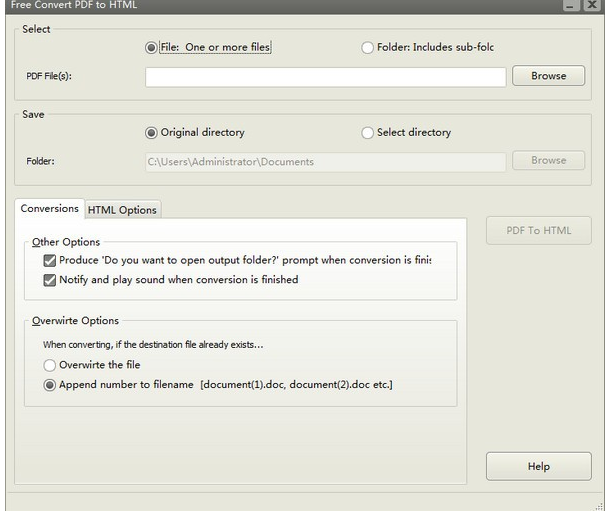Viewport: 609px width, 511px height.
Task: Switch to the Conversions tab
Action: point(49,209)
